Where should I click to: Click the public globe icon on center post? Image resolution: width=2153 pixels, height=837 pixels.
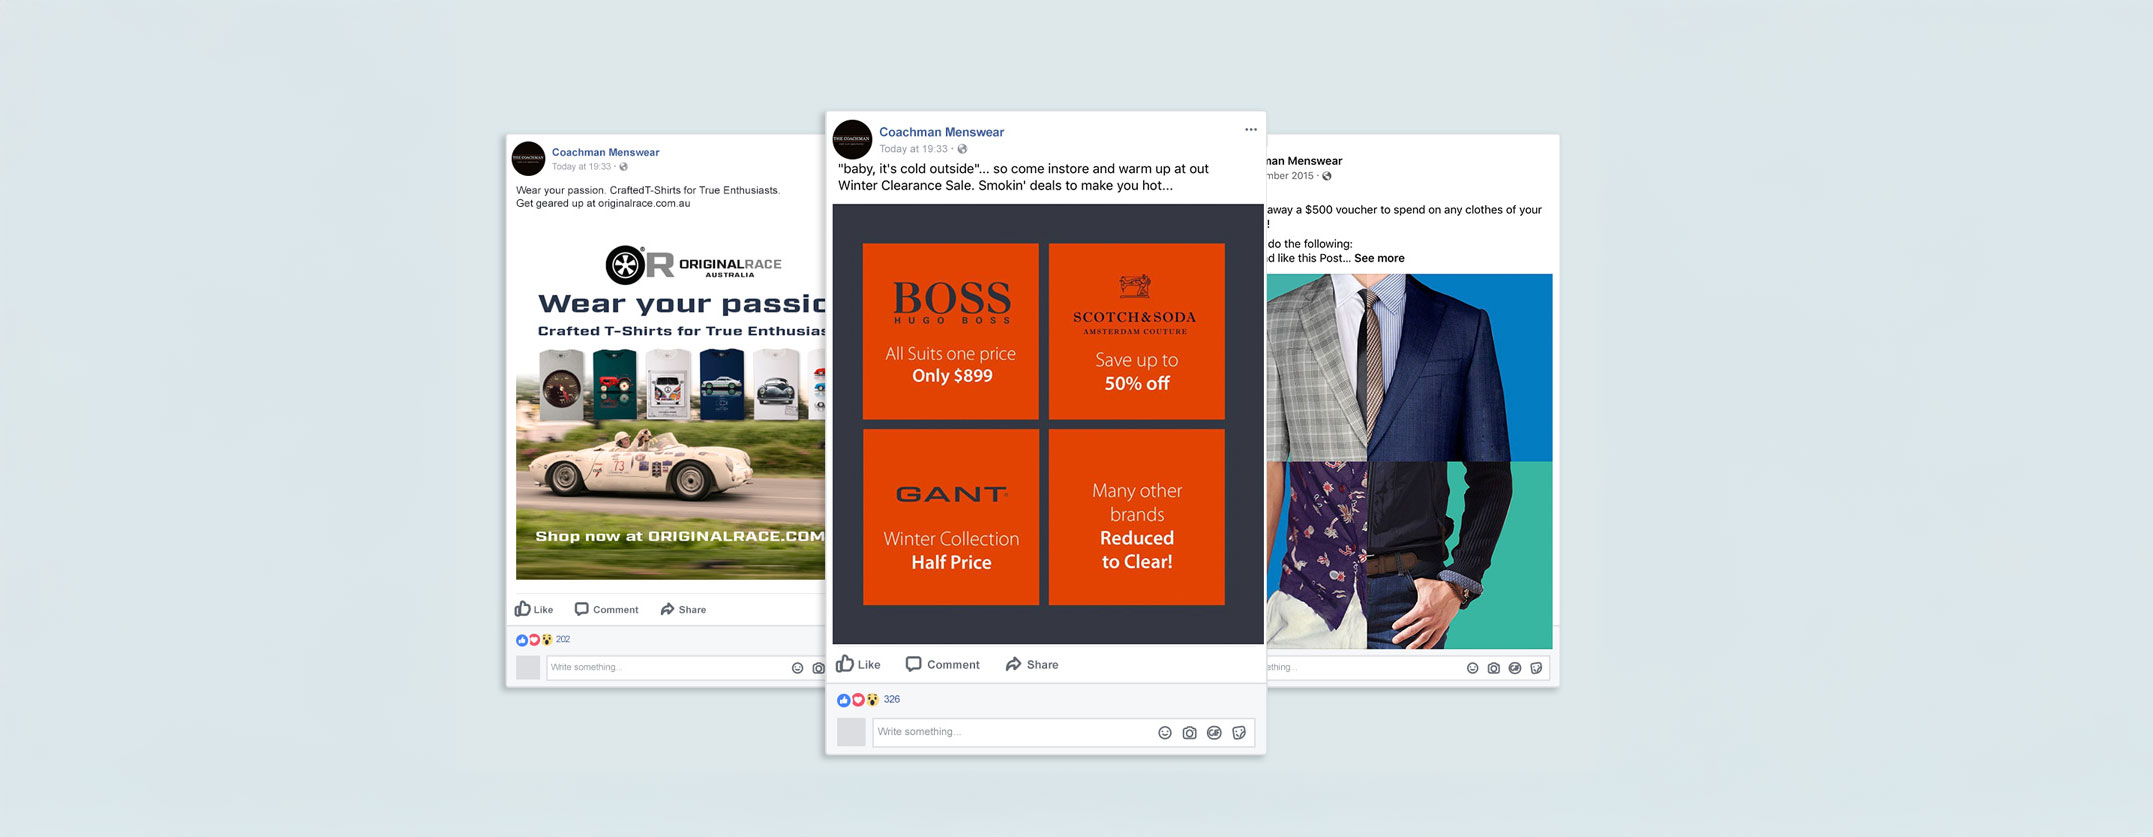pyautogui.click(x=962, y=149)
